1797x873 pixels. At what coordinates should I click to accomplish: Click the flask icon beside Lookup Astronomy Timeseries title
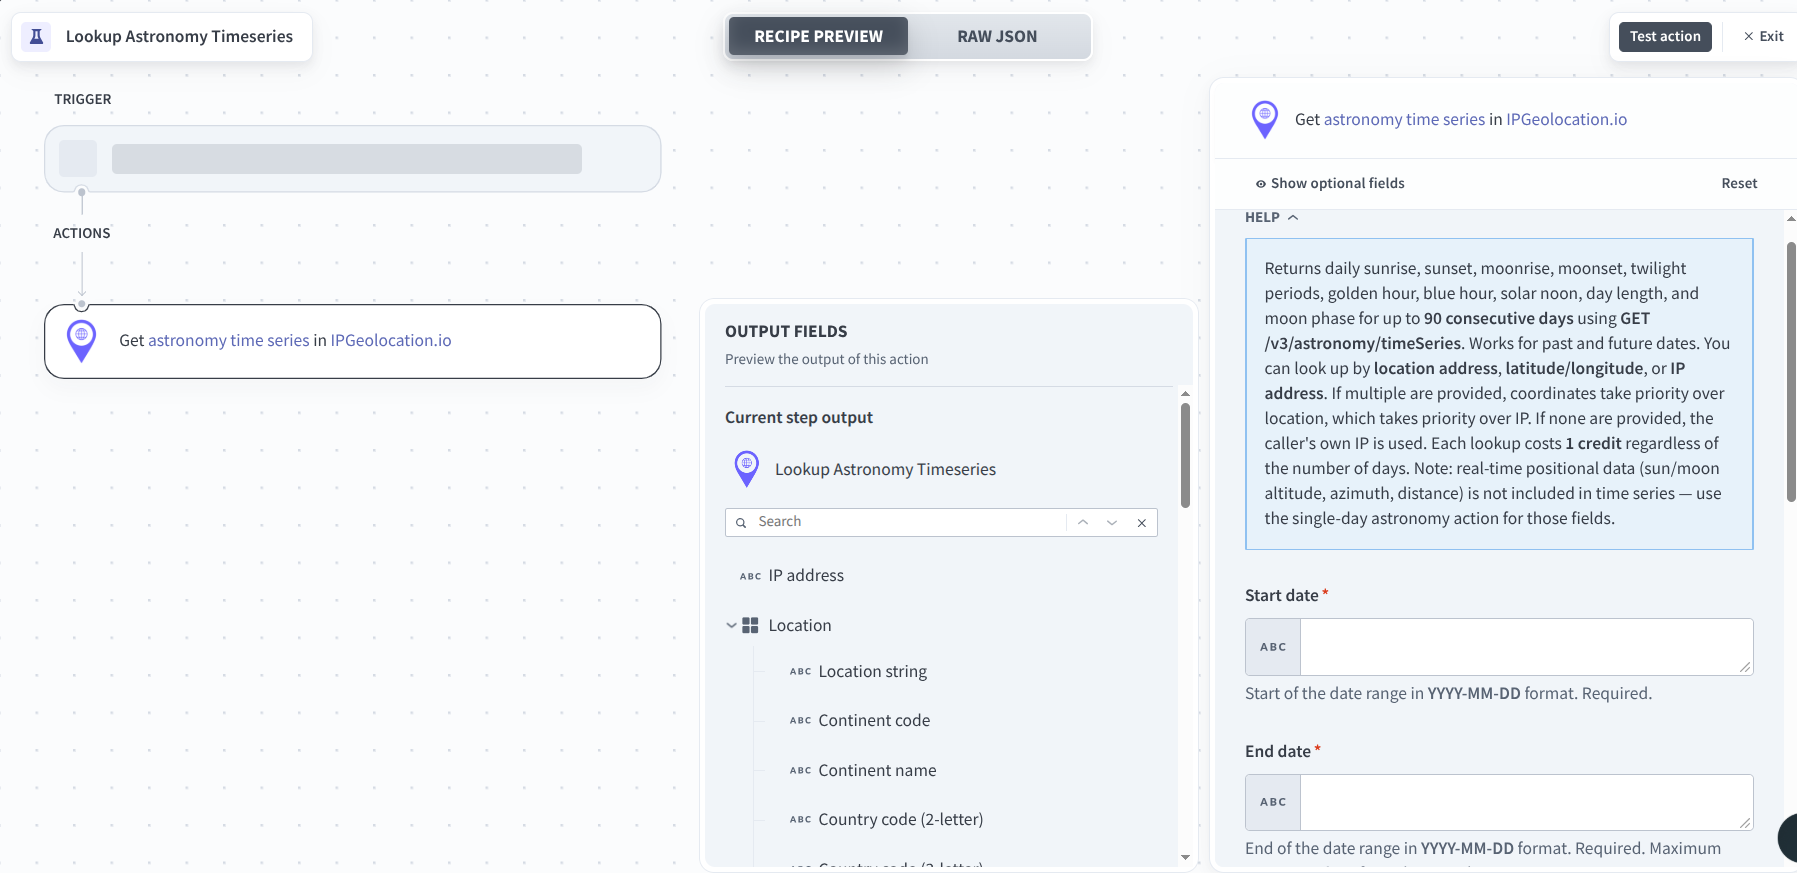(x=37, y=37)
